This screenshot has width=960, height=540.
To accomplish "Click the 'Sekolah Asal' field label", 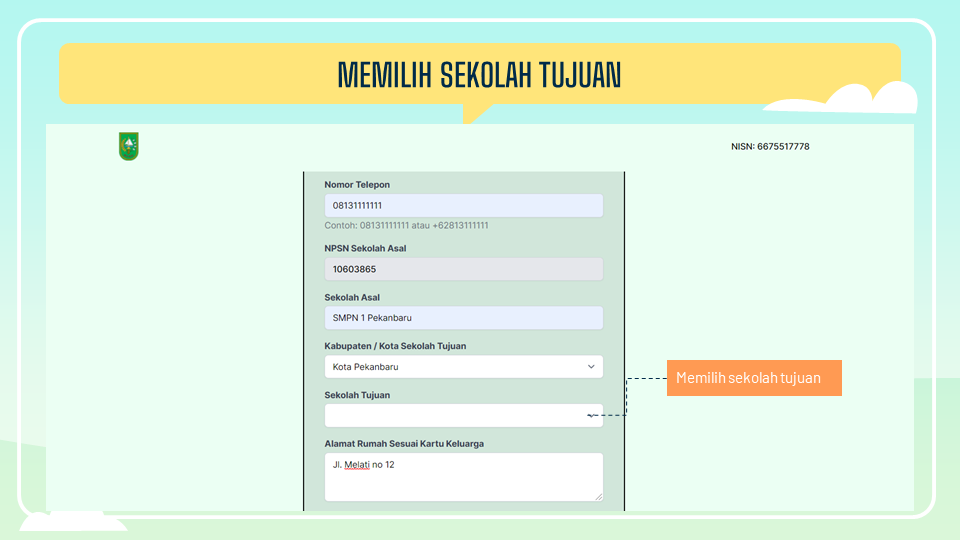I will coord(352,297).
